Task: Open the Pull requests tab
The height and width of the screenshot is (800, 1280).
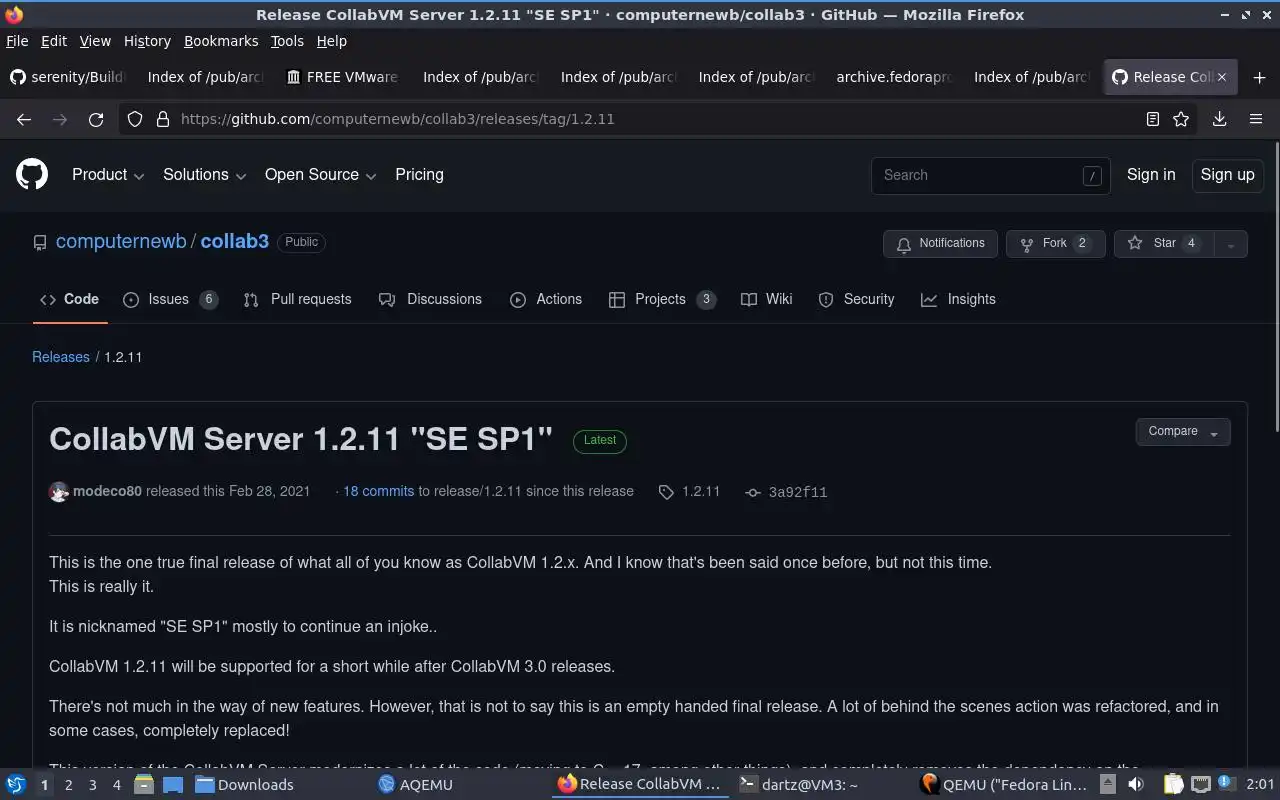Action: pyautogui.click(x=297, y=300)
